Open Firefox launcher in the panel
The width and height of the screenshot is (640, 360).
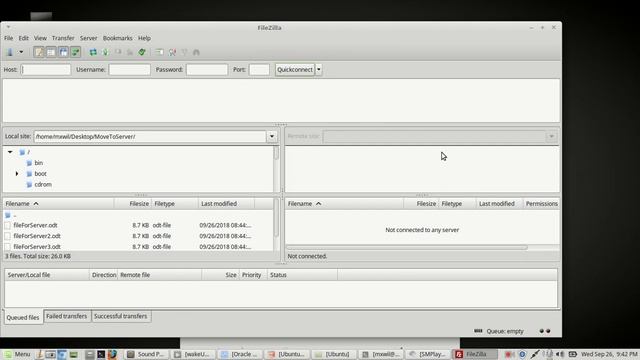click(112, 354)
